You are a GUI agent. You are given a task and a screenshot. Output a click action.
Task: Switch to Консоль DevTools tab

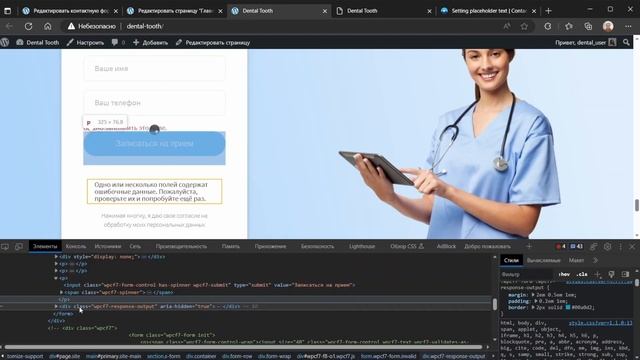[x=76, y=246]
